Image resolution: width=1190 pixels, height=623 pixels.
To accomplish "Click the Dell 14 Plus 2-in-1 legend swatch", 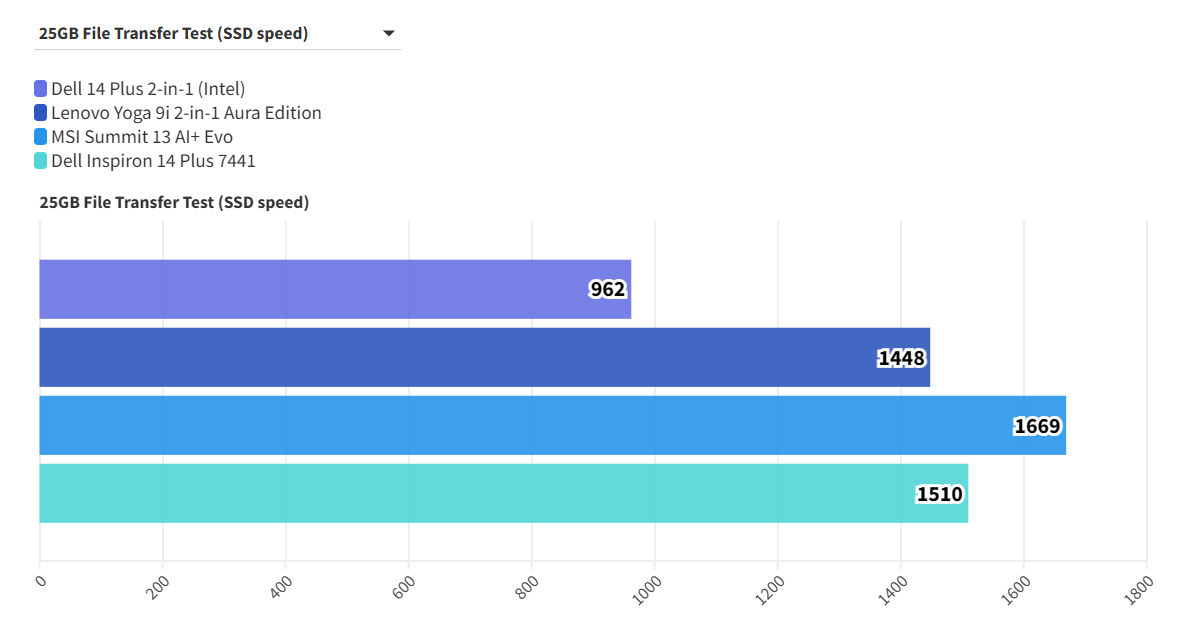I will tap(41, 89).
